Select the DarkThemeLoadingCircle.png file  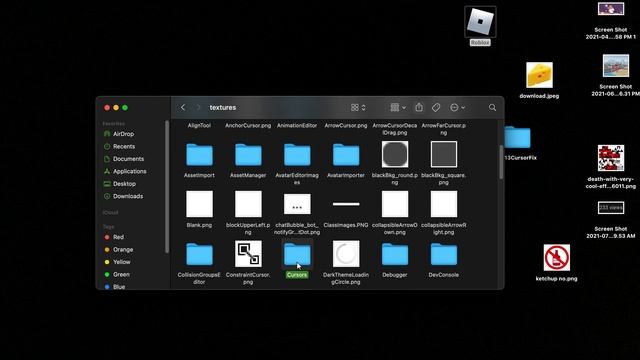pyautogui.click(x=346, y=254)
